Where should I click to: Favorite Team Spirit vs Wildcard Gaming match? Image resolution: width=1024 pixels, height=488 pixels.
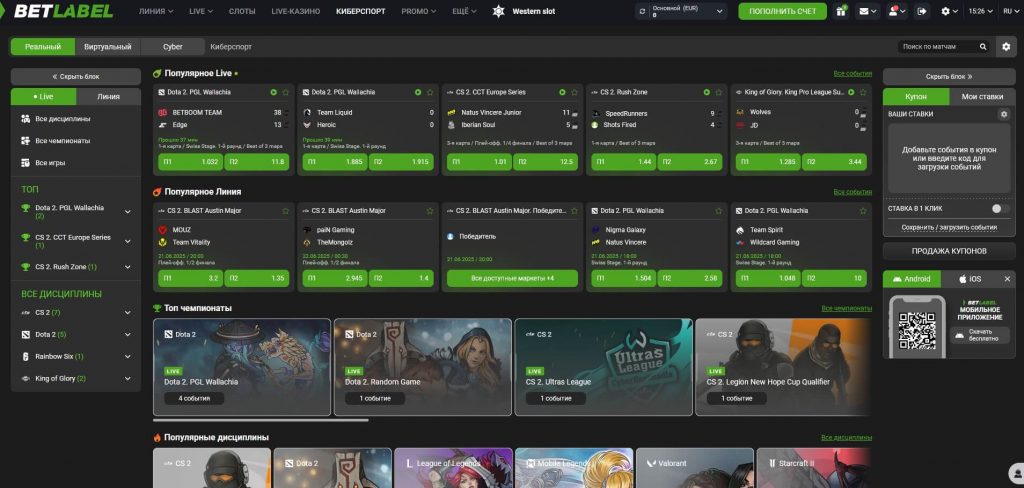tap(863, 211)
